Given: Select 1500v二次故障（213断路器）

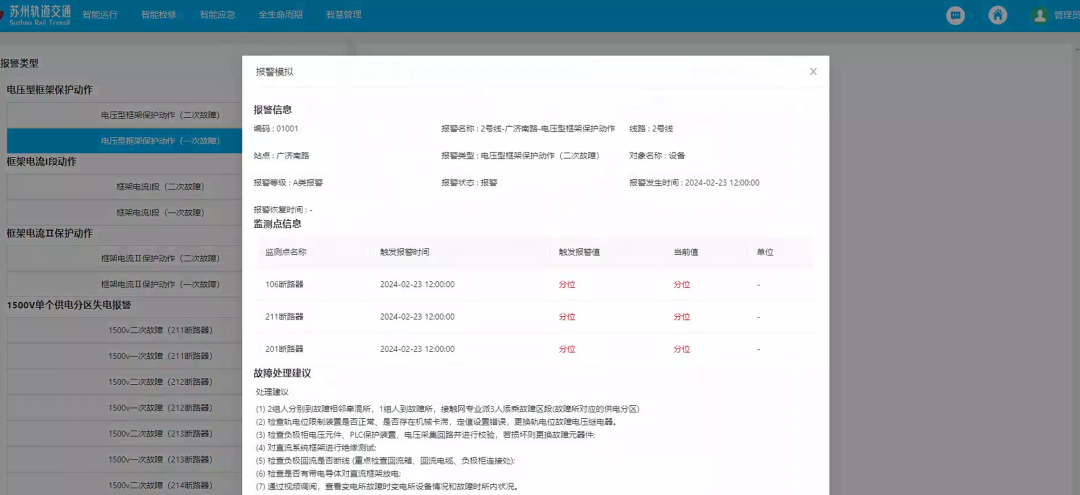Looking at the screenshot, I should pos(124,434).
